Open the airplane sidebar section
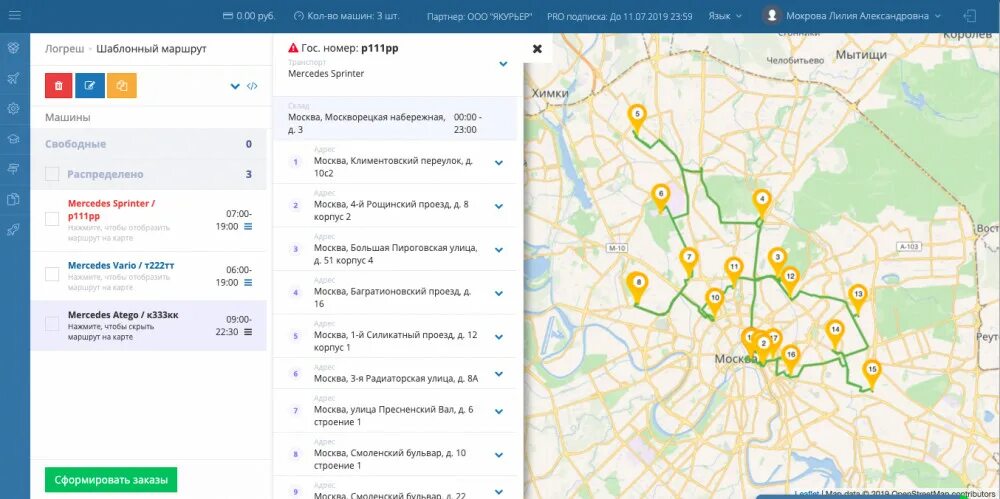The image size is (1000, 499). [x=13, y=78]
